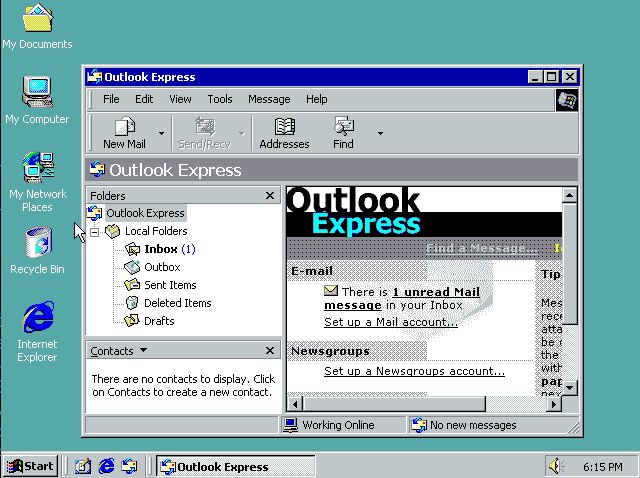
Task: Select the My Documents desktop icon
Action: (x=38, y=27)
